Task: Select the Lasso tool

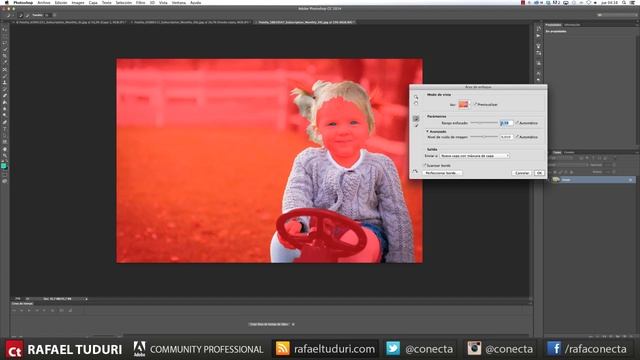Action: pyautogui.click(x=4, y=43)
